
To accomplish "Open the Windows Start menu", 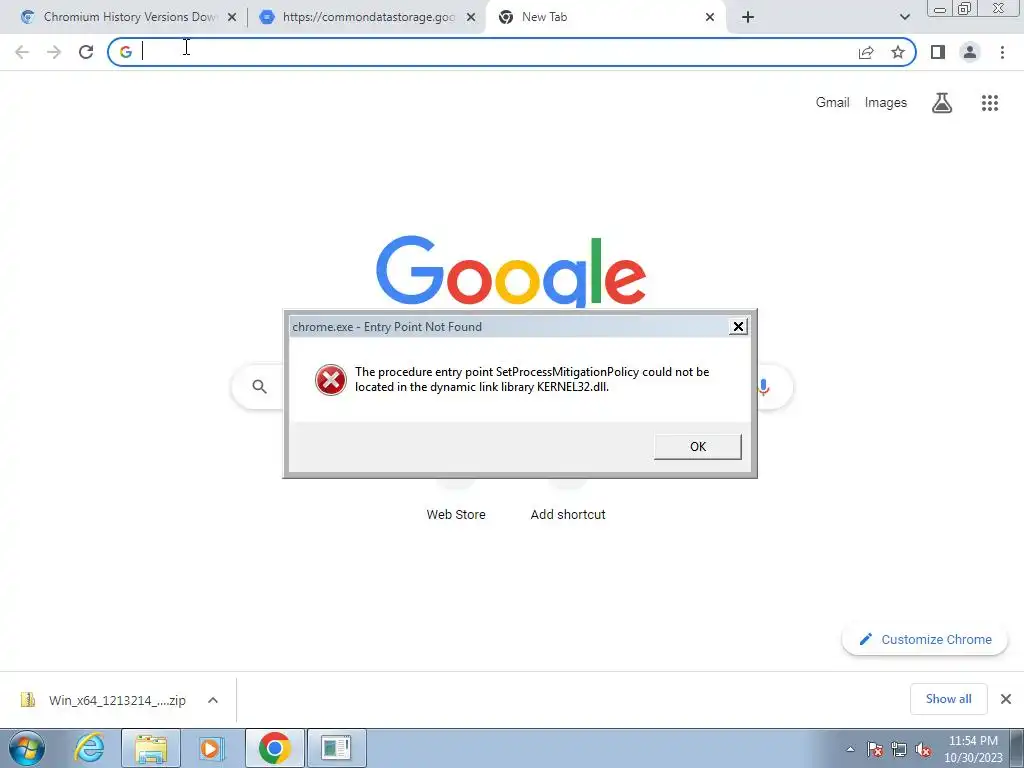I will click(x=27, y=748).
